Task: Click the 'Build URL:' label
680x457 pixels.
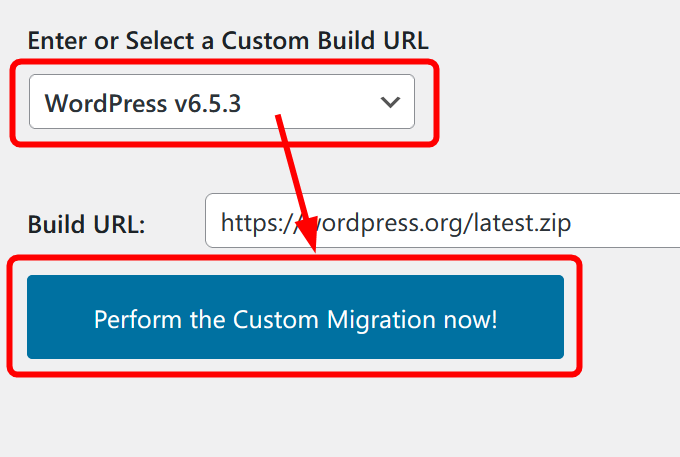Action: [x=87, y=224]
